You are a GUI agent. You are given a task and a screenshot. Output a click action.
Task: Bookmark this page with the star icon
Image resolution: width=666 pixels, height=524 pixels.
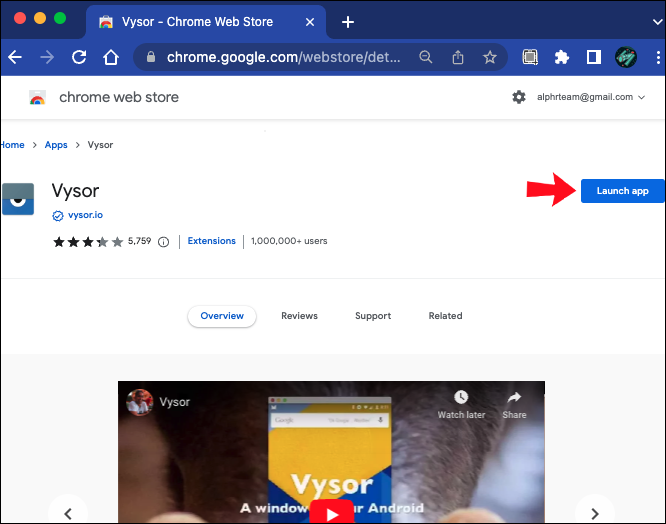(x=490, y=57)
